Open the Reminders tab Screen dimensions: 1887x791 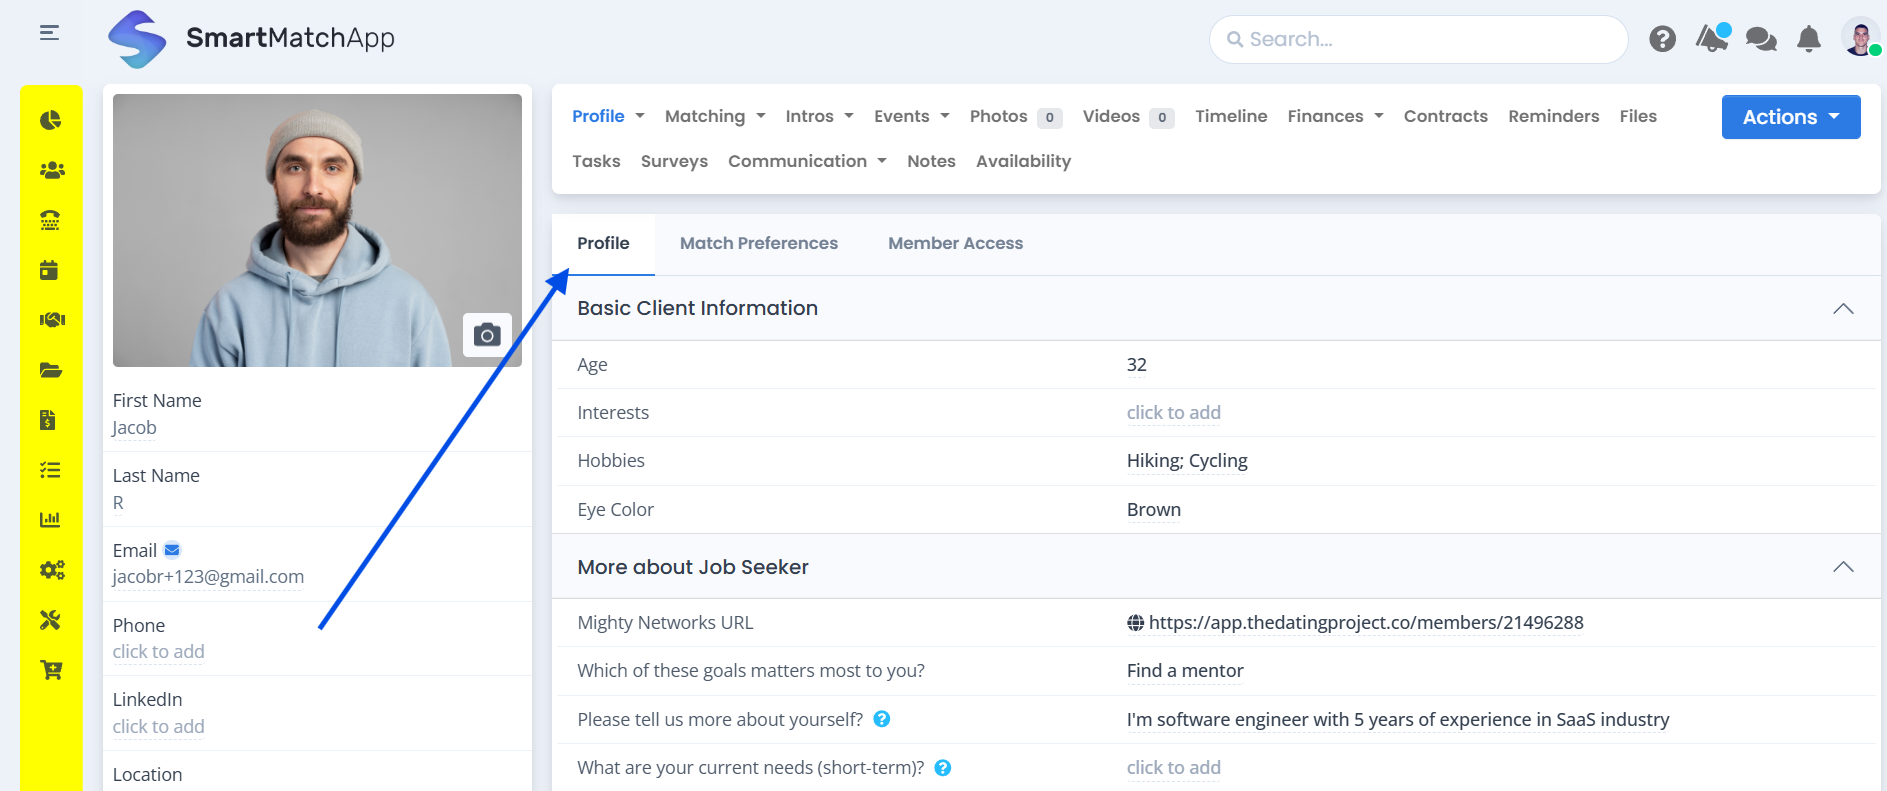click(1553, 116)
